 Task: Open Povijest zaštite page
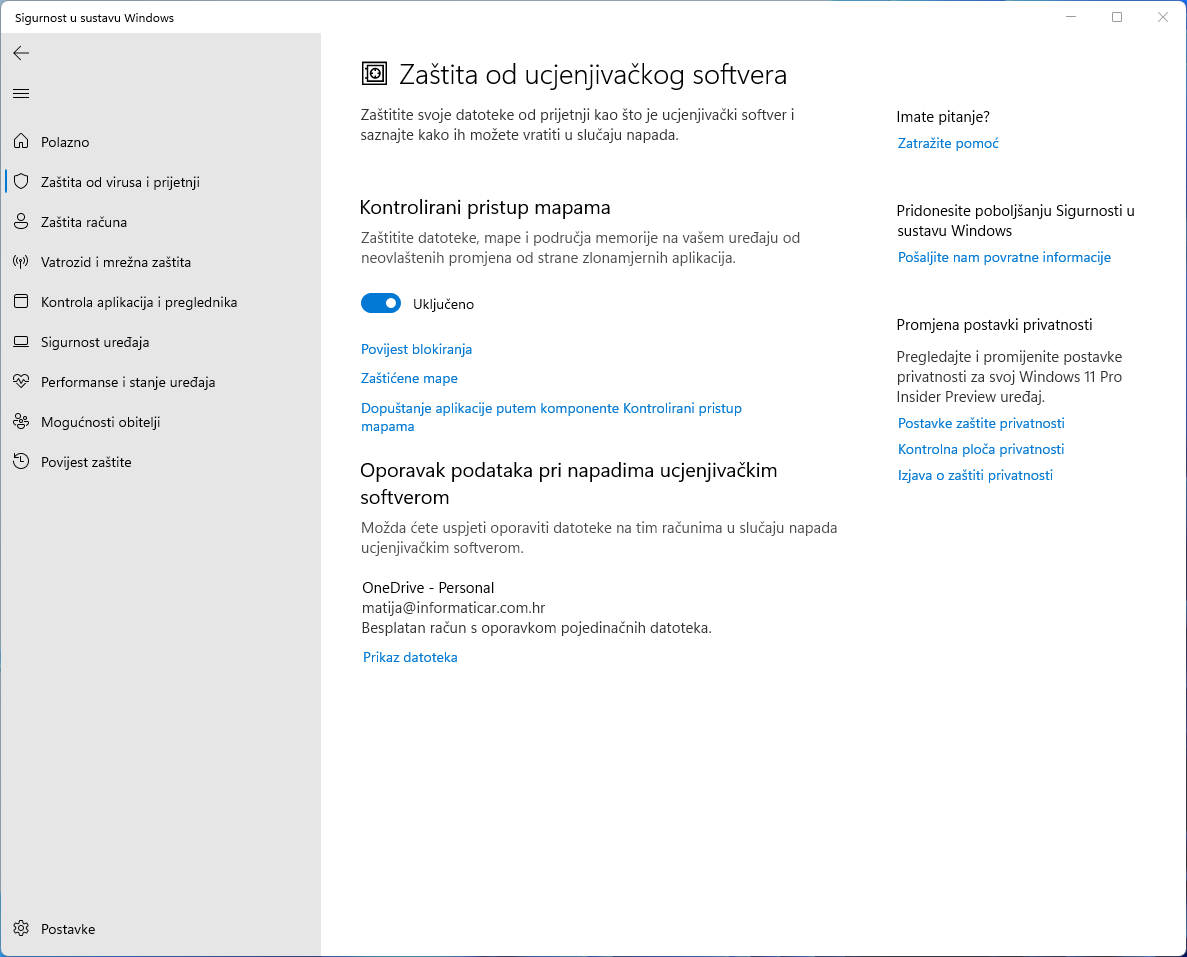160,462
